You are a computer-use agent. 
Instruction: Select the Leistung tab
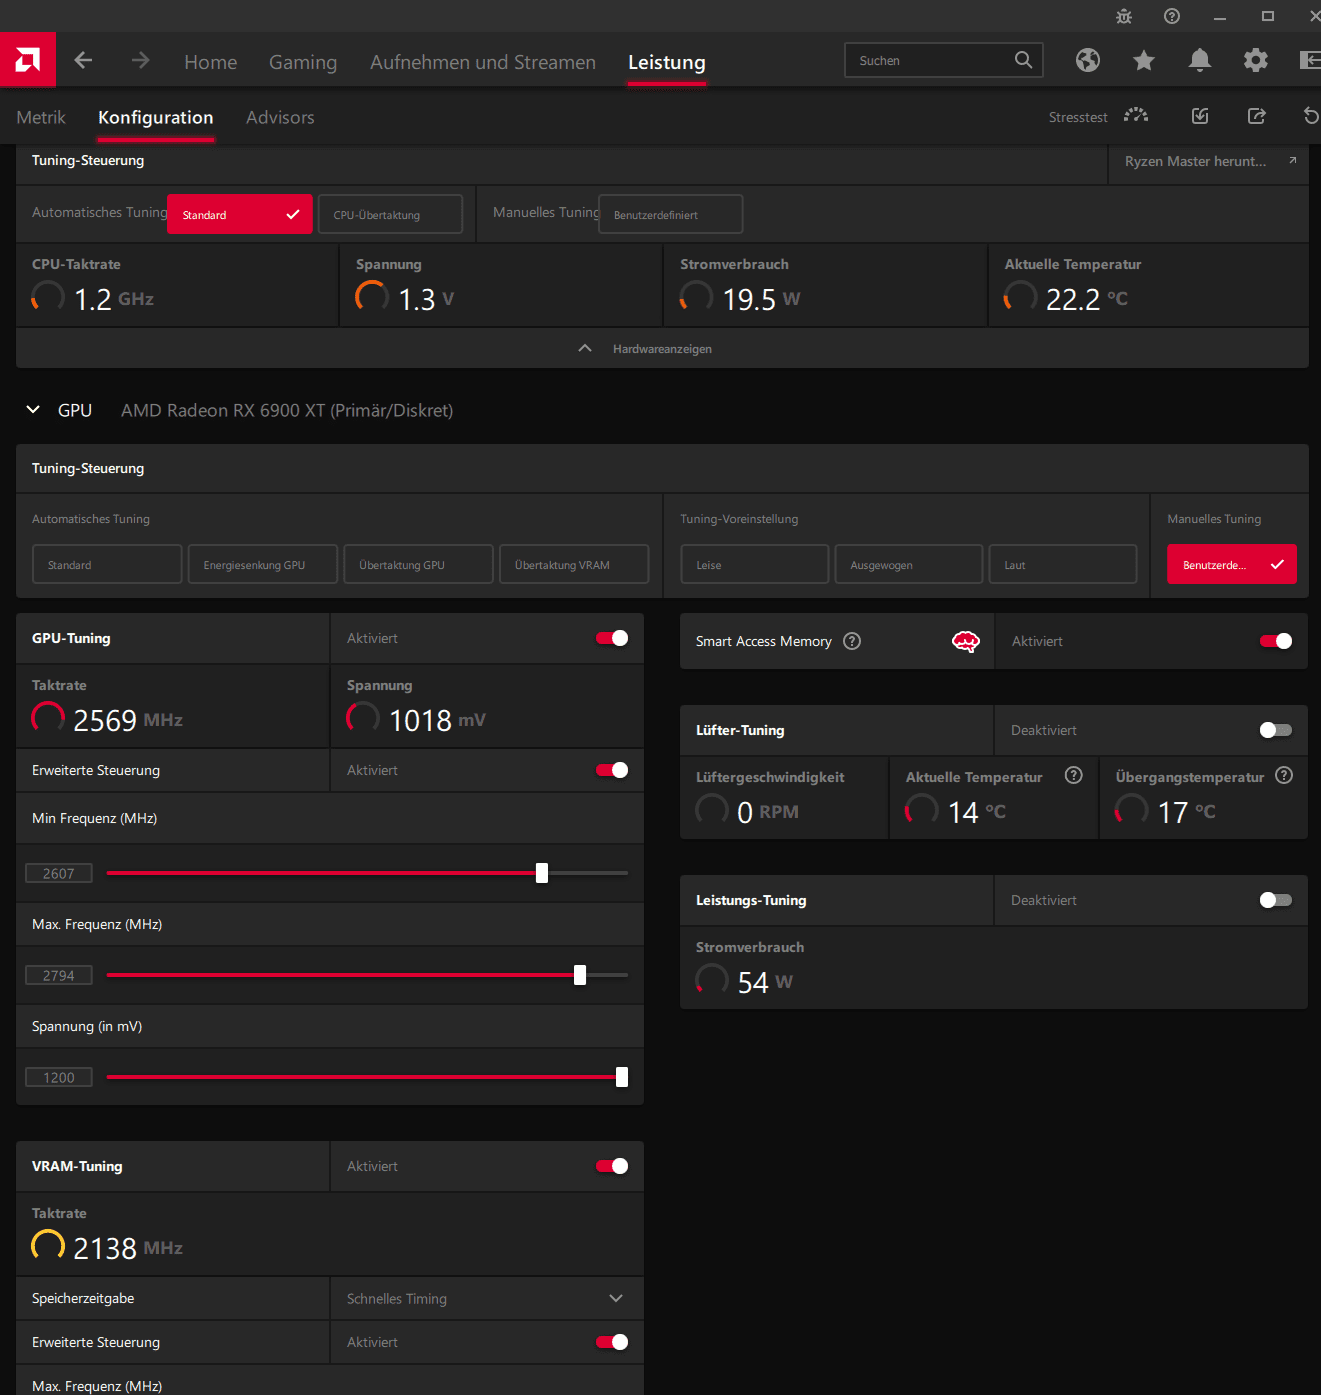click(667, 62)
